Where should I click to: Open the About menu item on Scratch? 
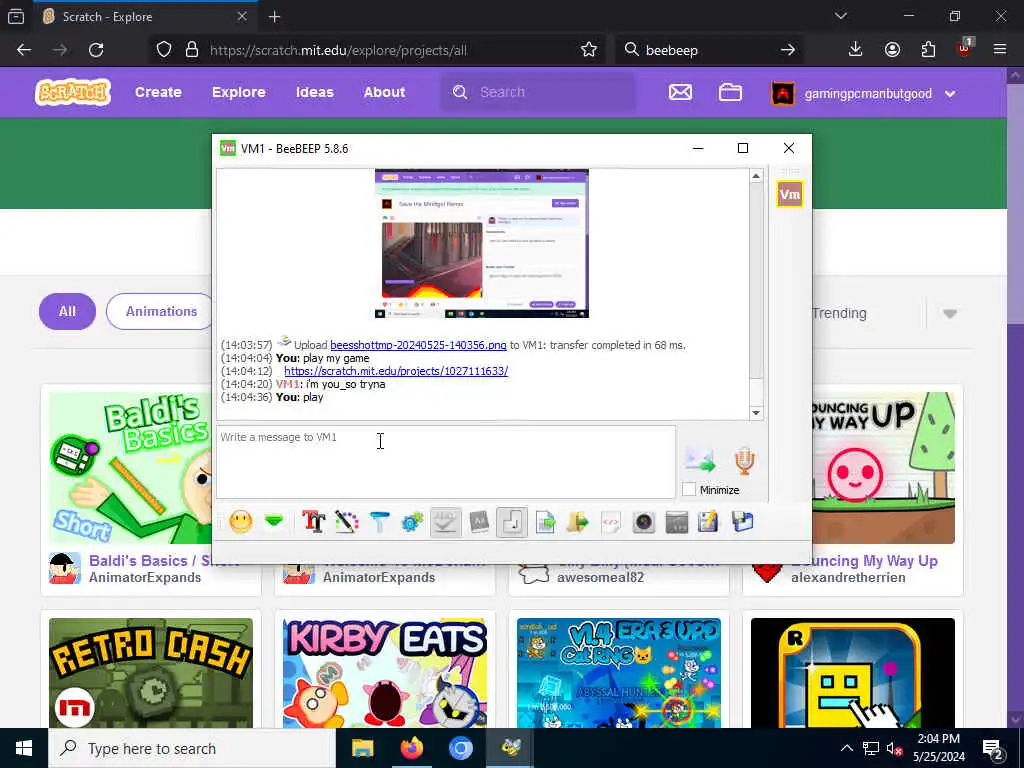coord(385,92)
